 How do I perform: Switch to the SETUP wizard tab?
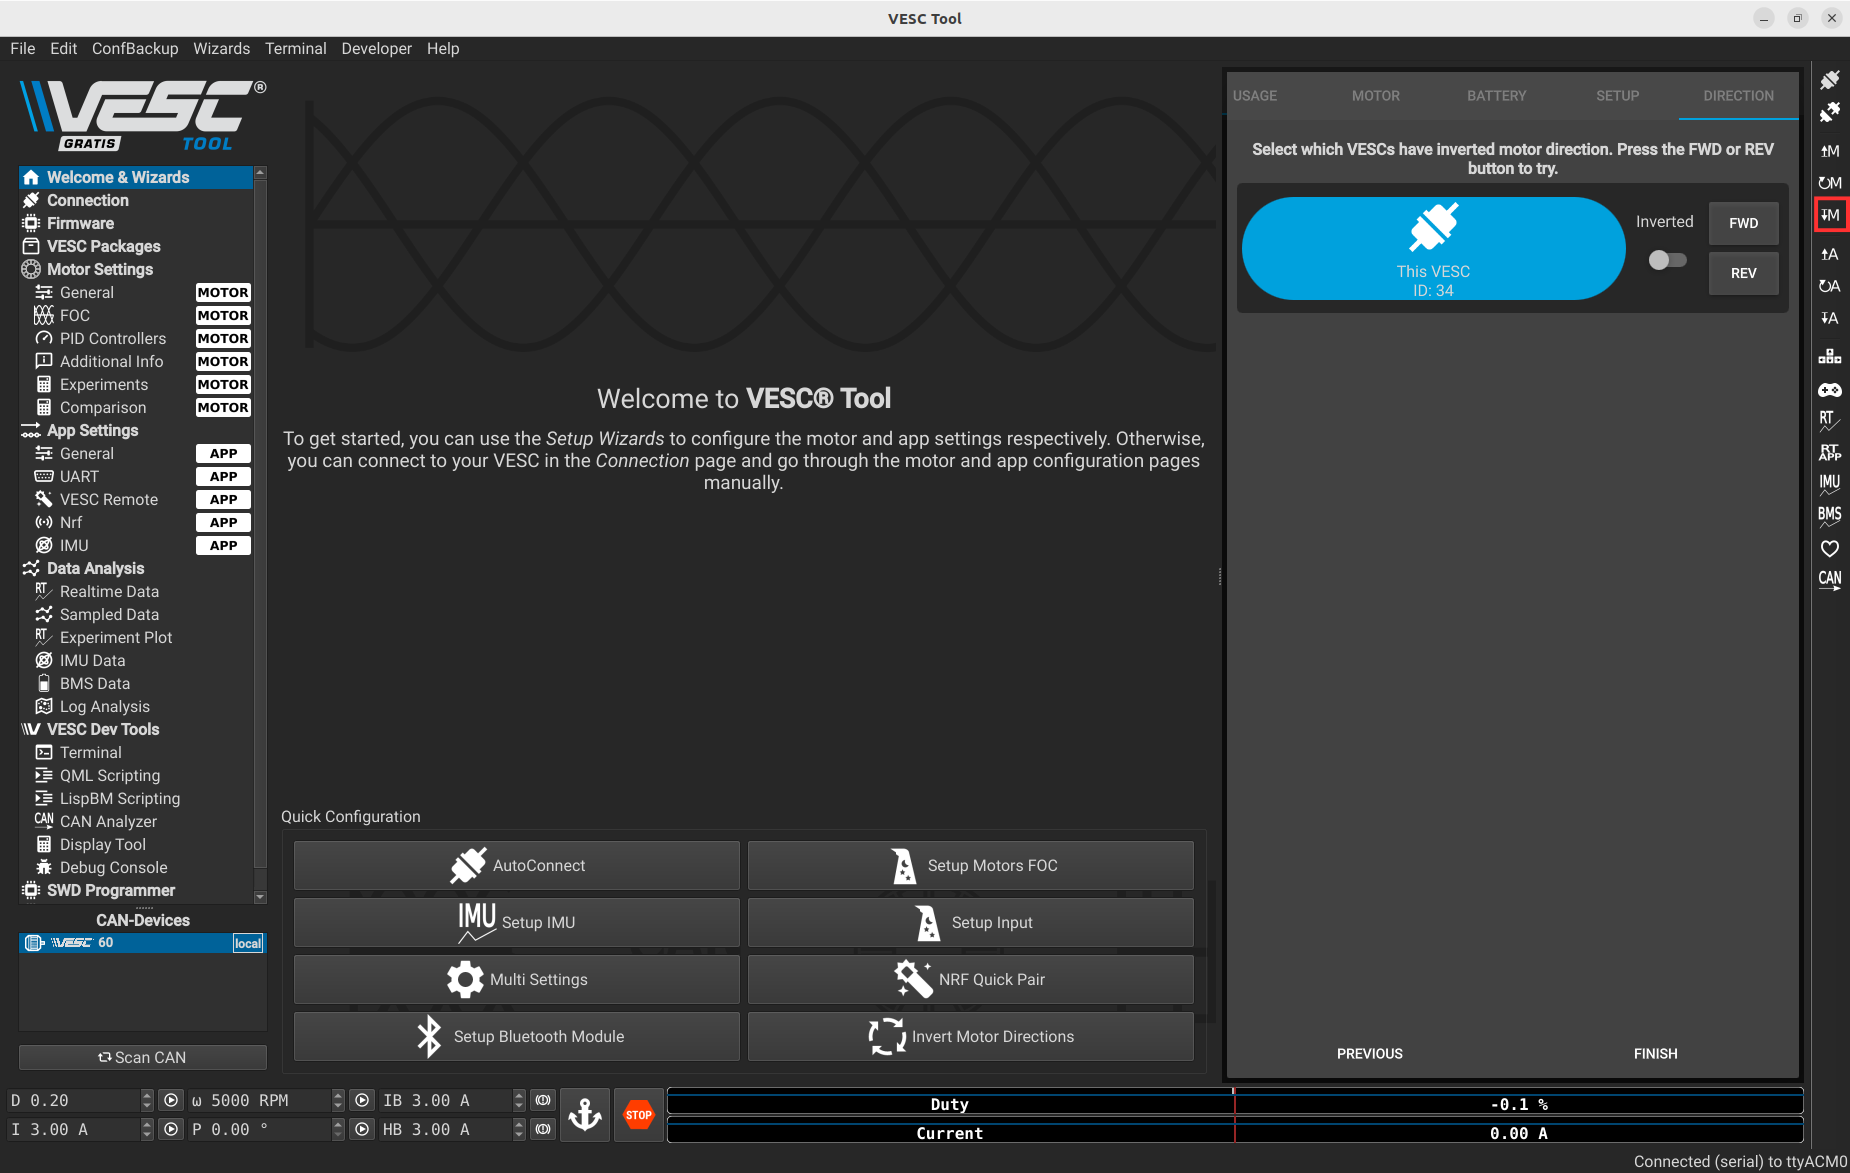coord(1618,96)
